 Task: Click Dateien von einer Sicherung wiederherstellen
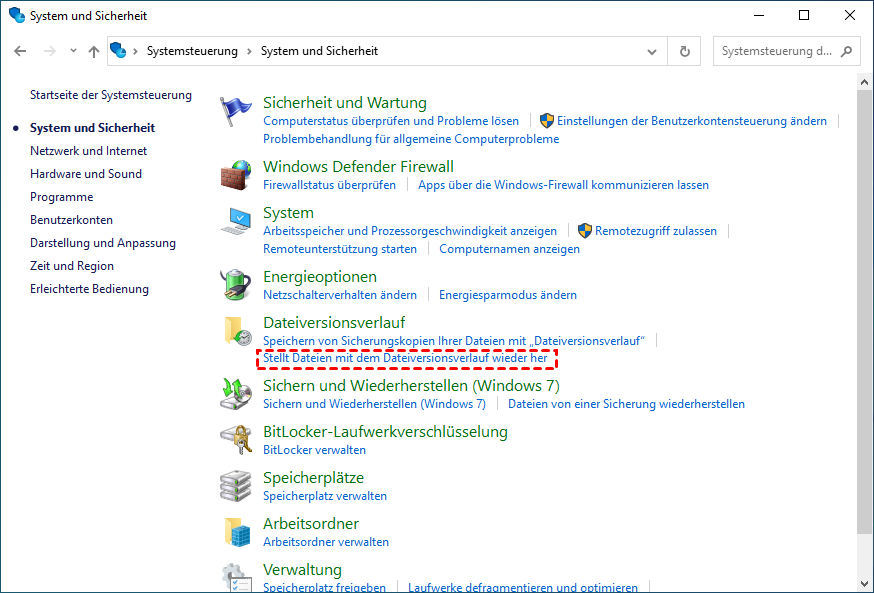pyautogui.click(x=627, y=404)
